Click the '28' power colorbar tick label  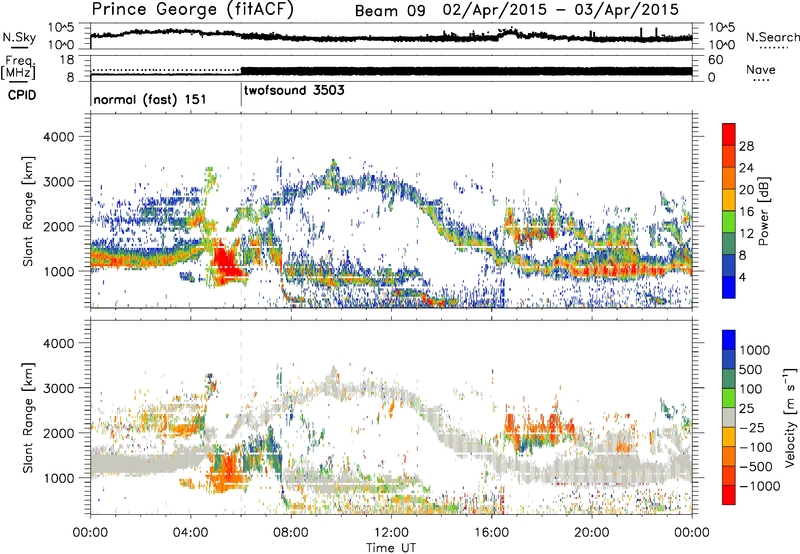coord(746,146)
